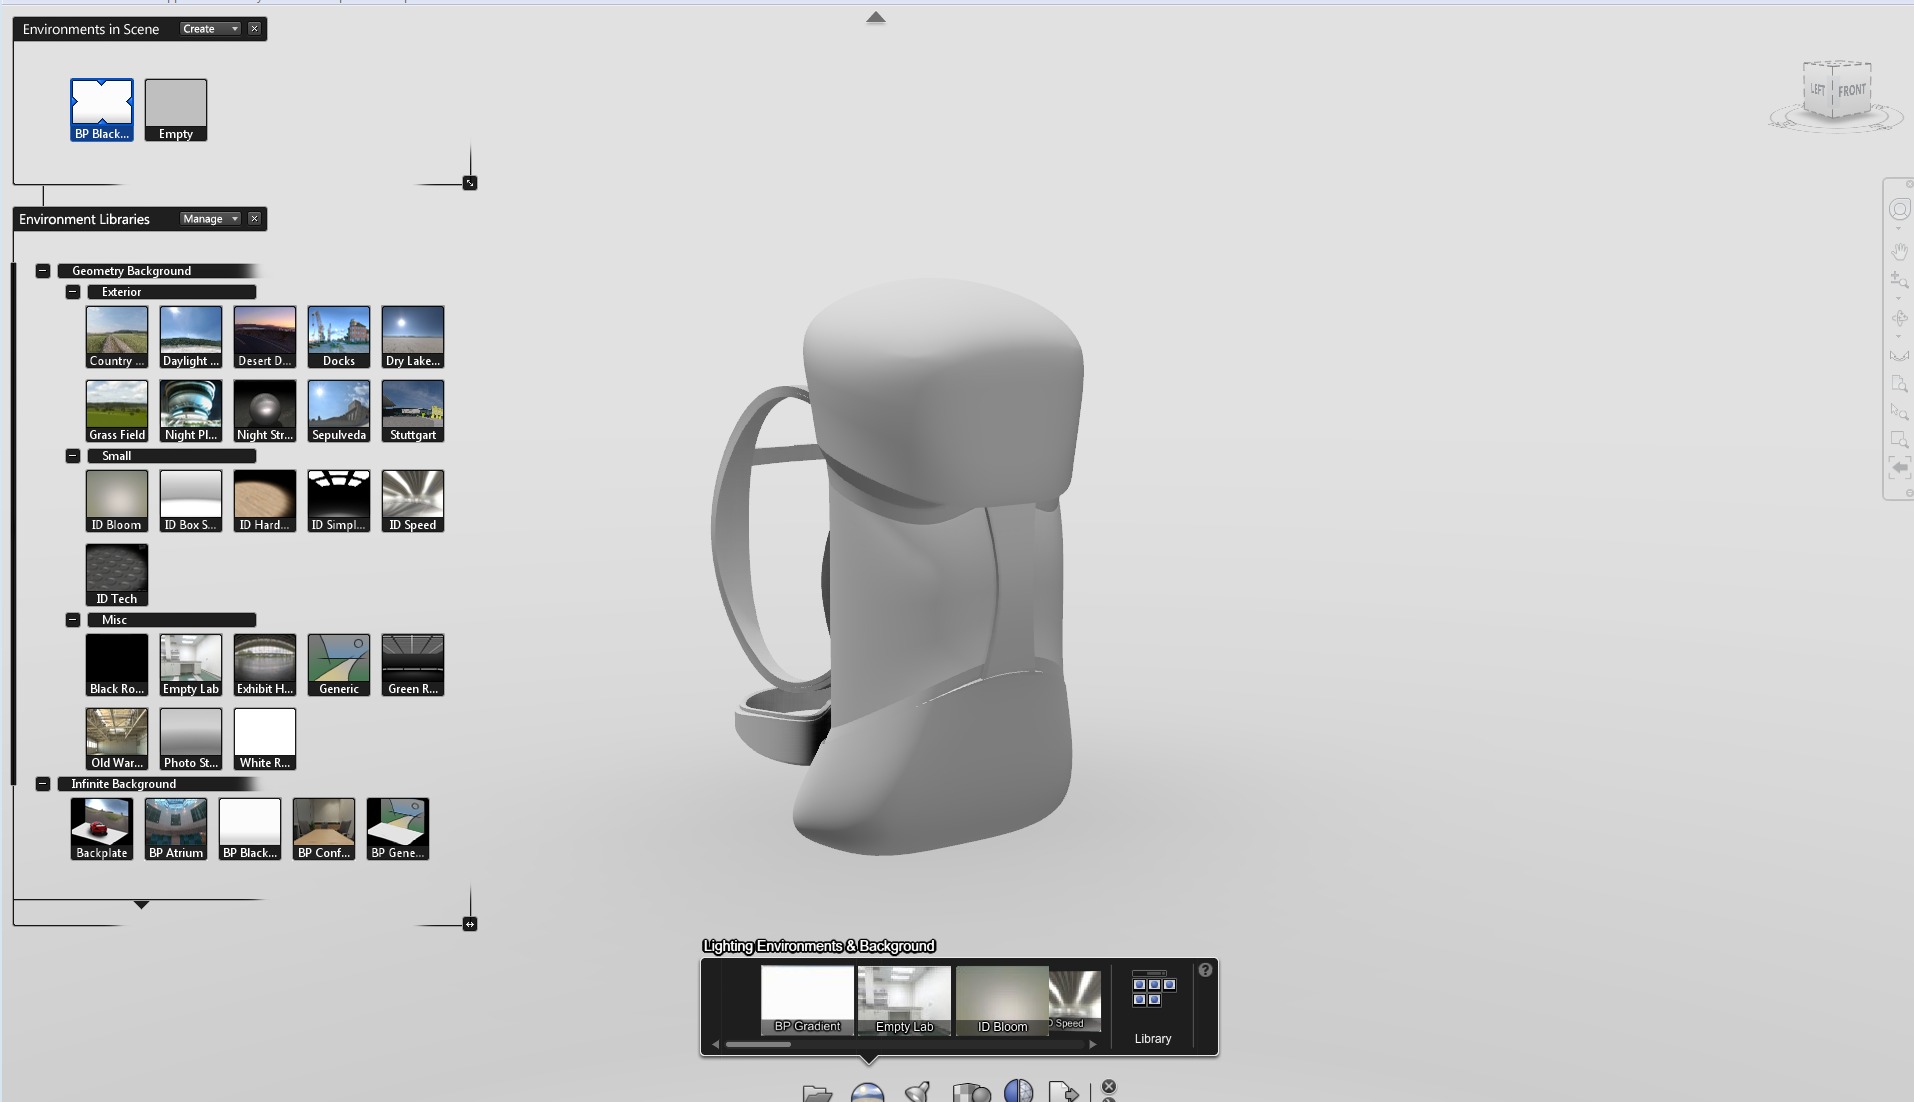Viewport: 1914px width, 1102px height.
Task: Click the Library button in Lighting Environments panel
Action: (1152, 1000)
